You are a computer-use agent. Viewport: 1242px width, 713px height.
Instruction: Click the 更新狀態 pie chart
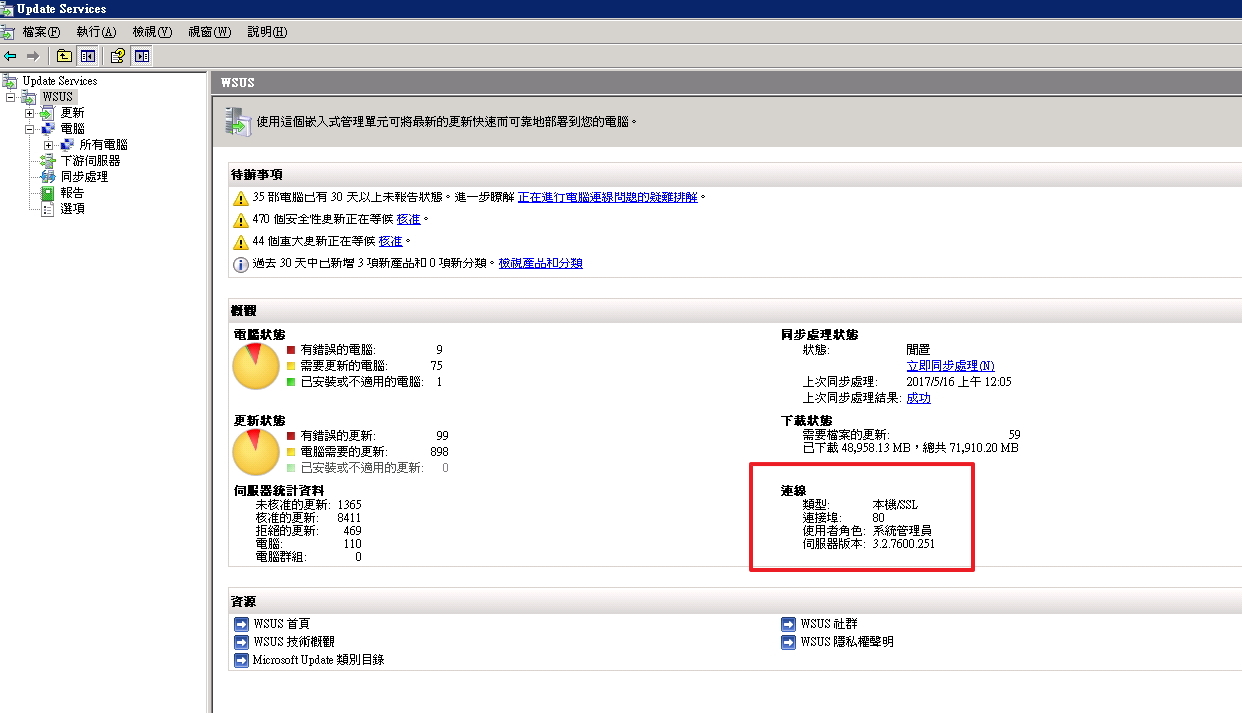click(x=256, y=452)
